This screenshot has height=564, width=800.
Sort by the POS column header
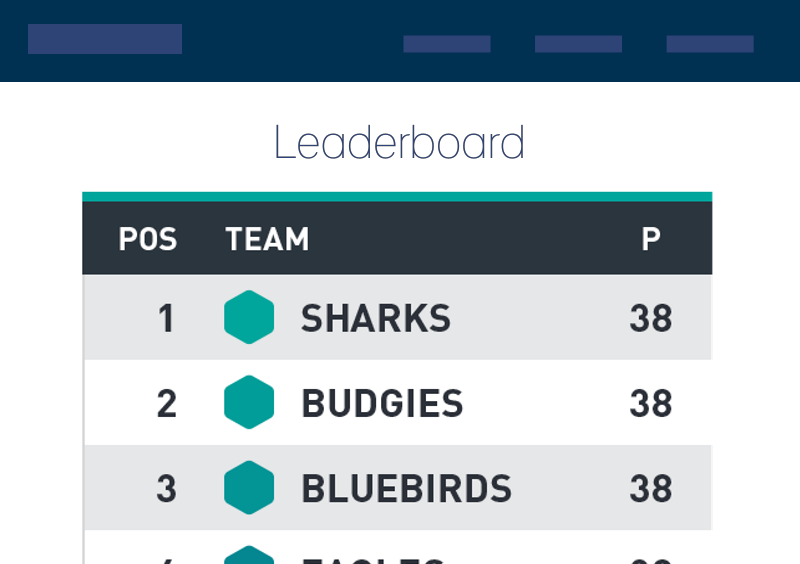tap(148, 239)
